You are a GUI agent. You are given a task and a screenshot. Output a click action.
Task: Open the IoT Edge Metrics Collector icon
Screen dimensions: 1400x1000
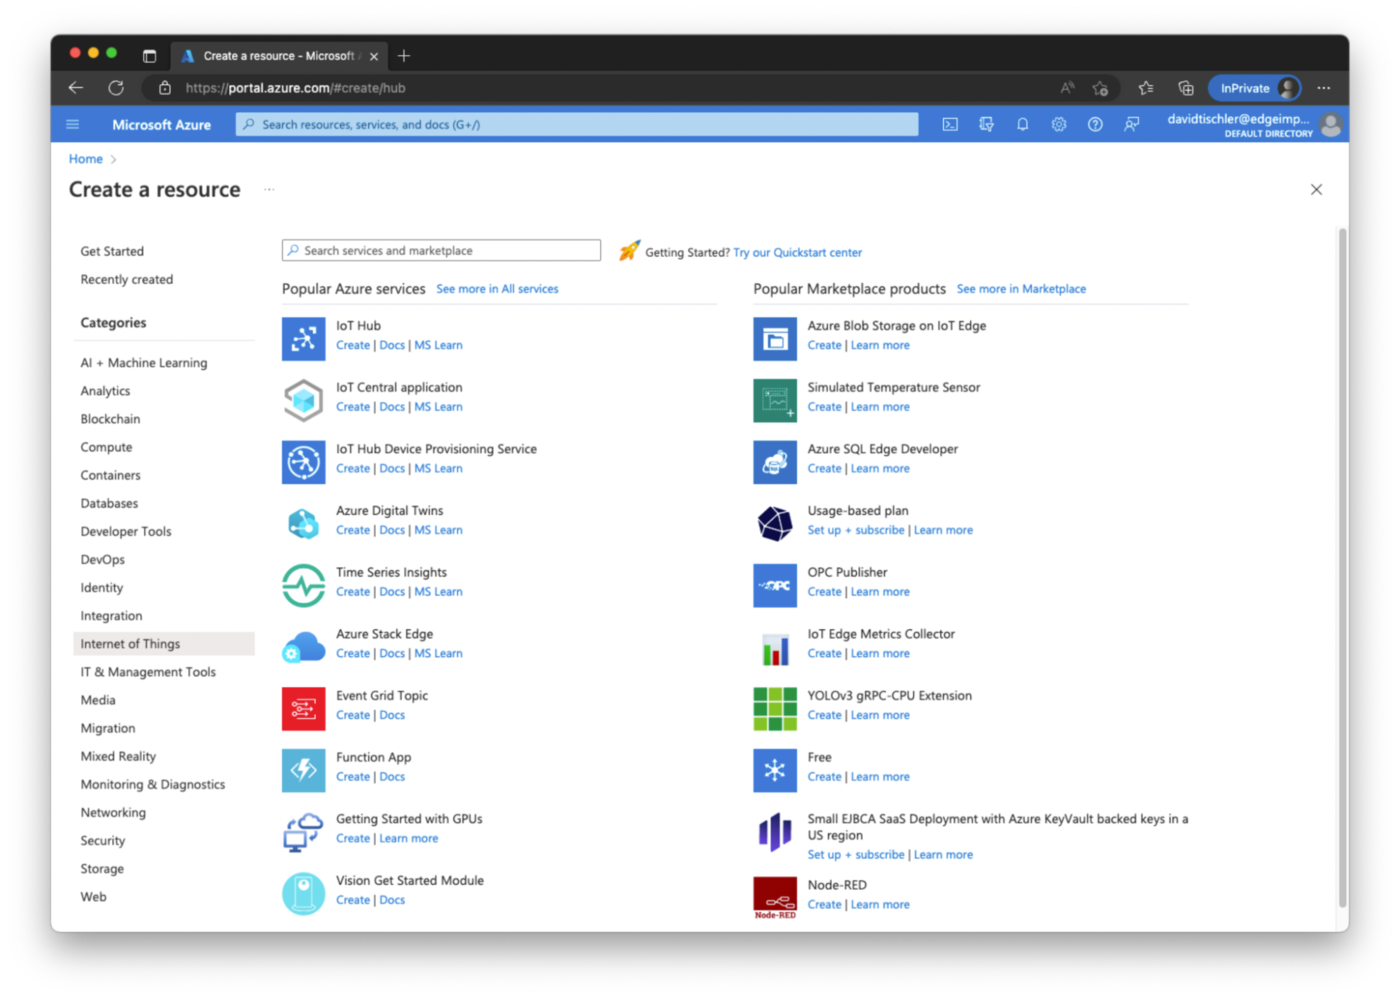click(775, 647)
